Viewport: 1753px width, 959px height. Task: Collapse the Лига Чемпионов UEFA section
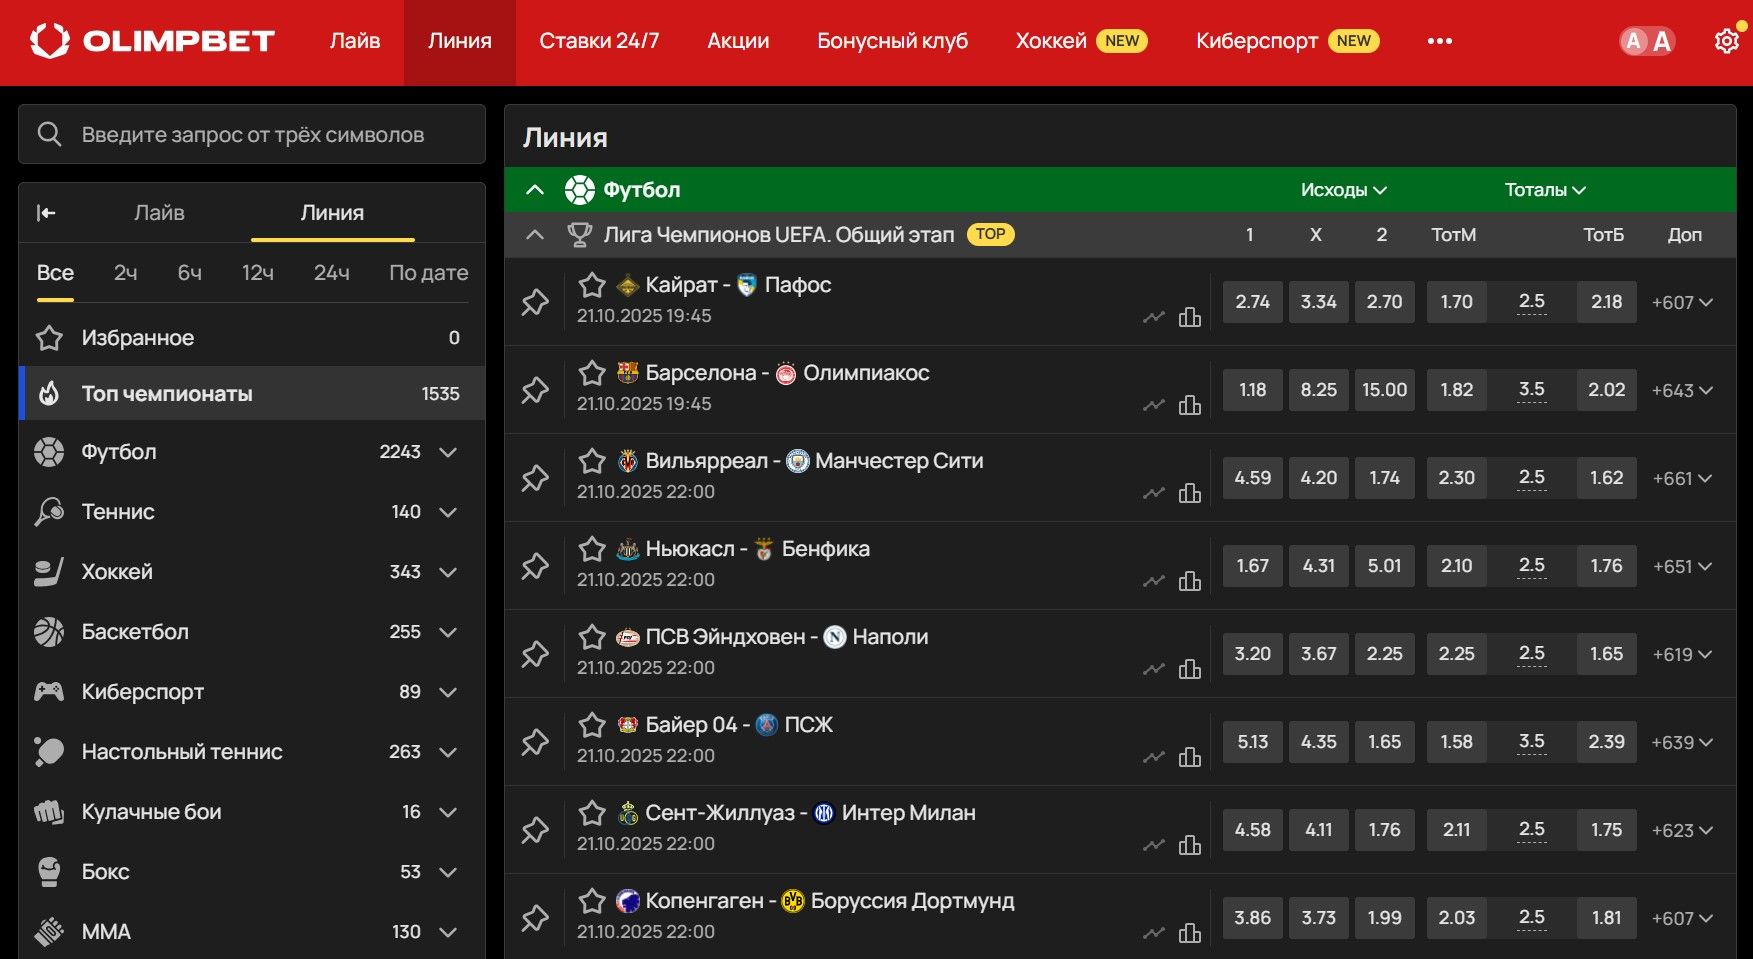(x=535, y=235)
